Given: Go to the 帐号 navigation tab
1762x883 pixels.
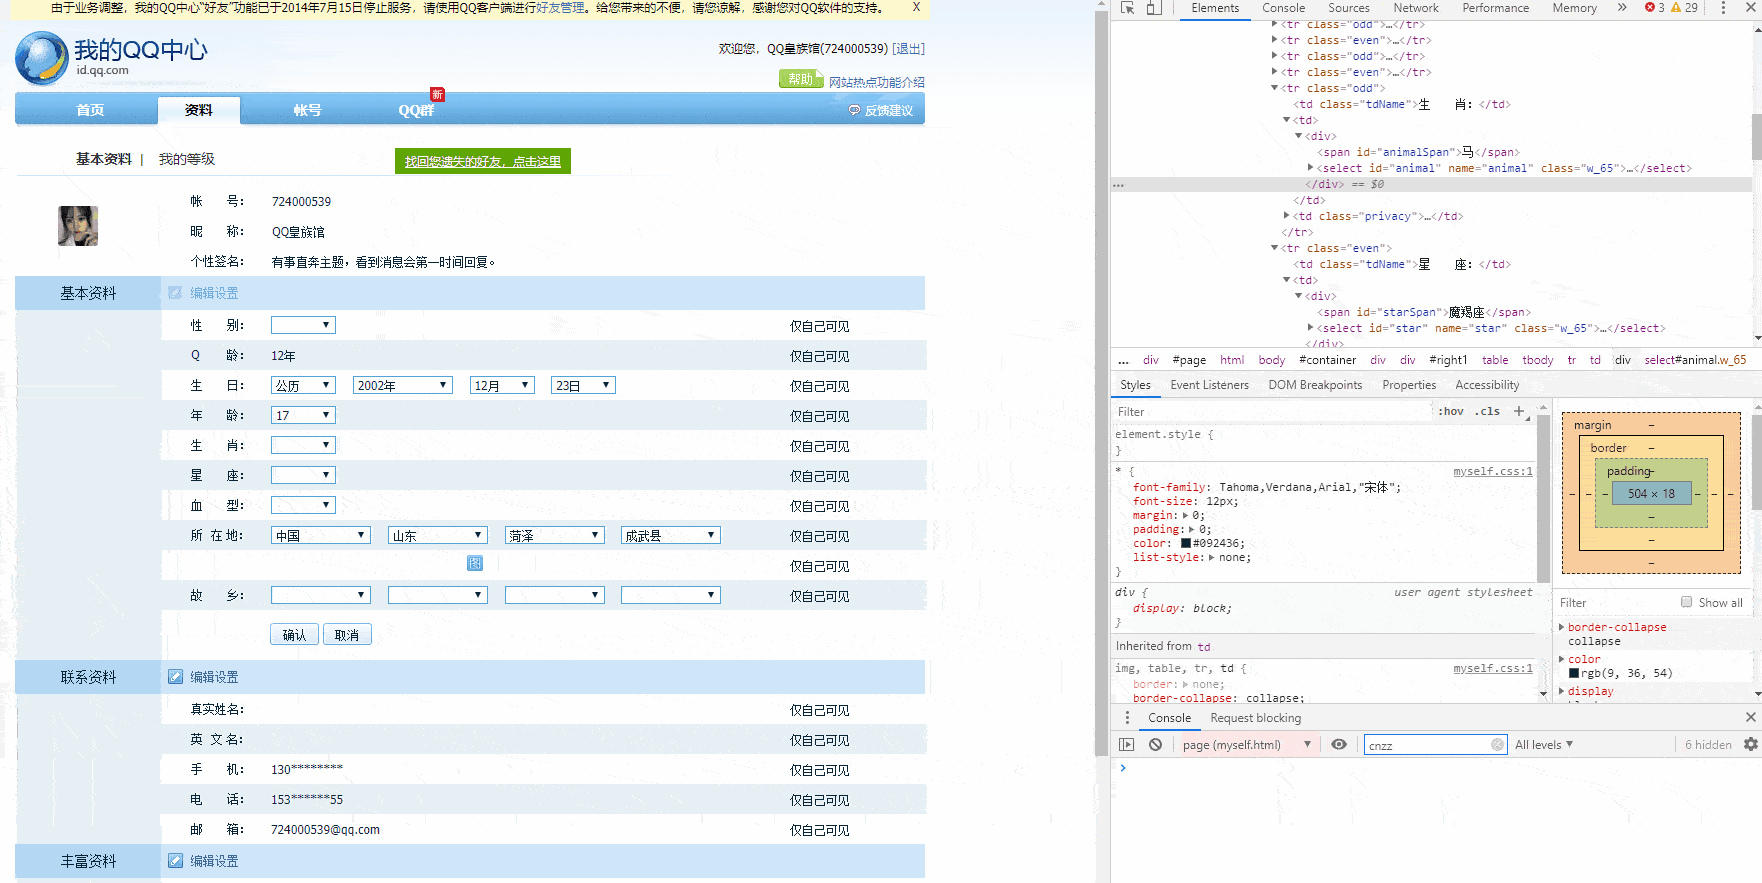Looking at the screenshot, I should tap(307, 110).
